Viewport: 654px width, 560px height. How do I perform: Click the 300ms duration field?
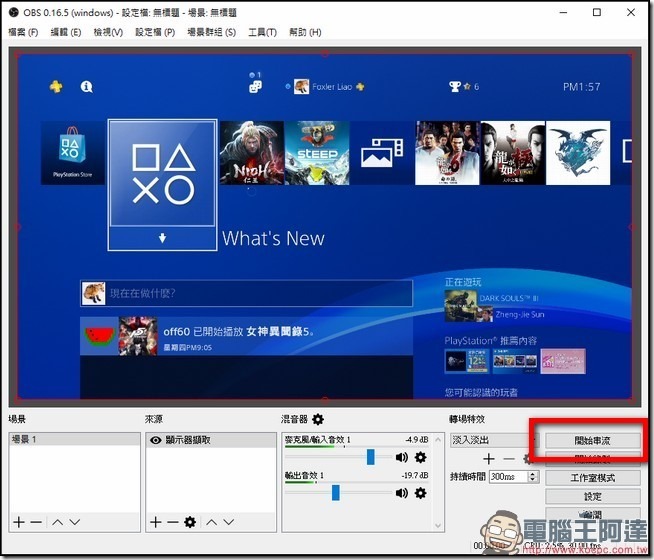tap(509, 477)
